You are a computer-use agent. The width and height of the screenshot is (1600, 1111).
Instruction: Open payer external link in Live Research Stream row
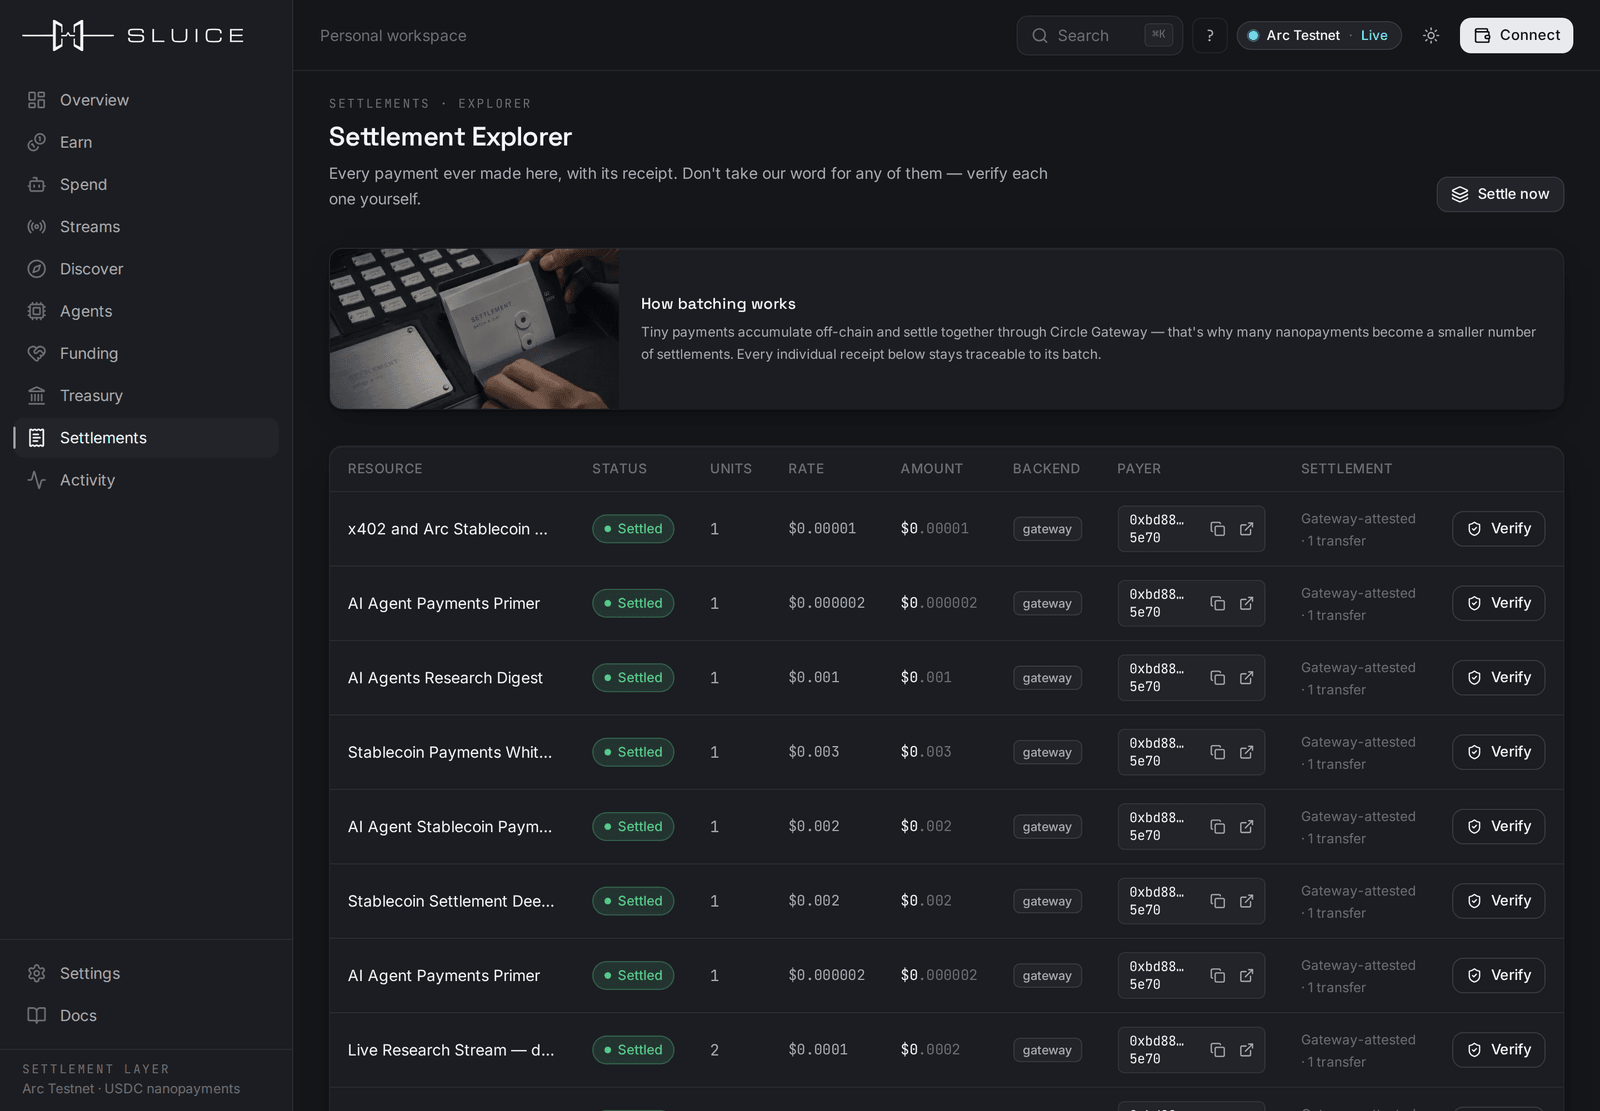(x=1246, y=1050)
